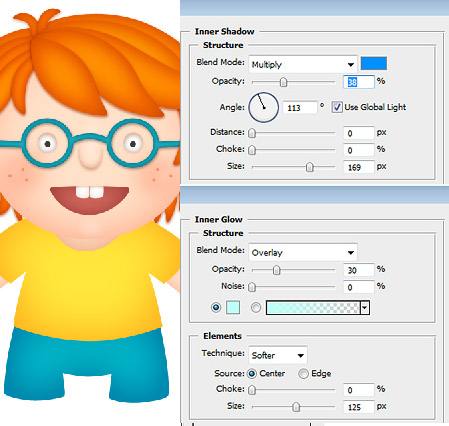Open the Inner Shadow Blend Mode dropdown
The width and height of the screenshot is (449, 426).
pyautogui.click(x=303, y=64)
